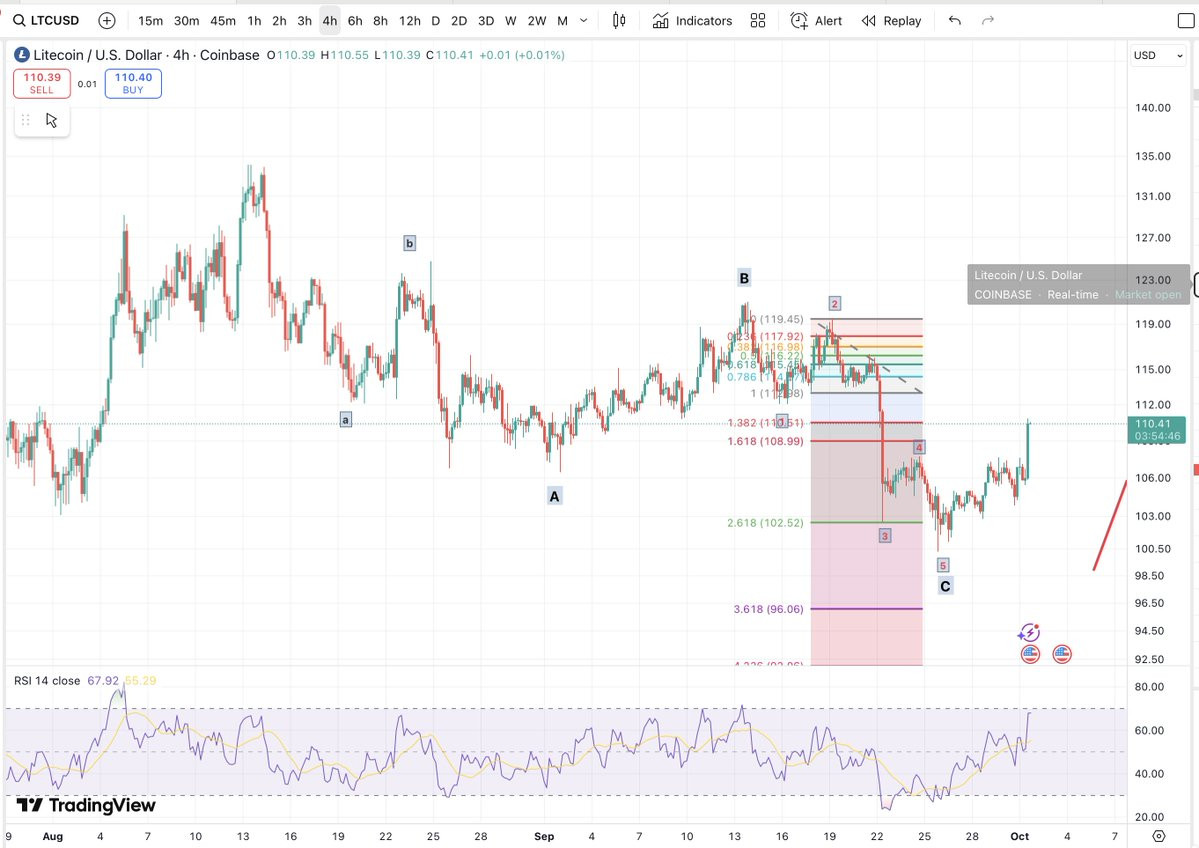Select the wave label B

pos(744,278)
